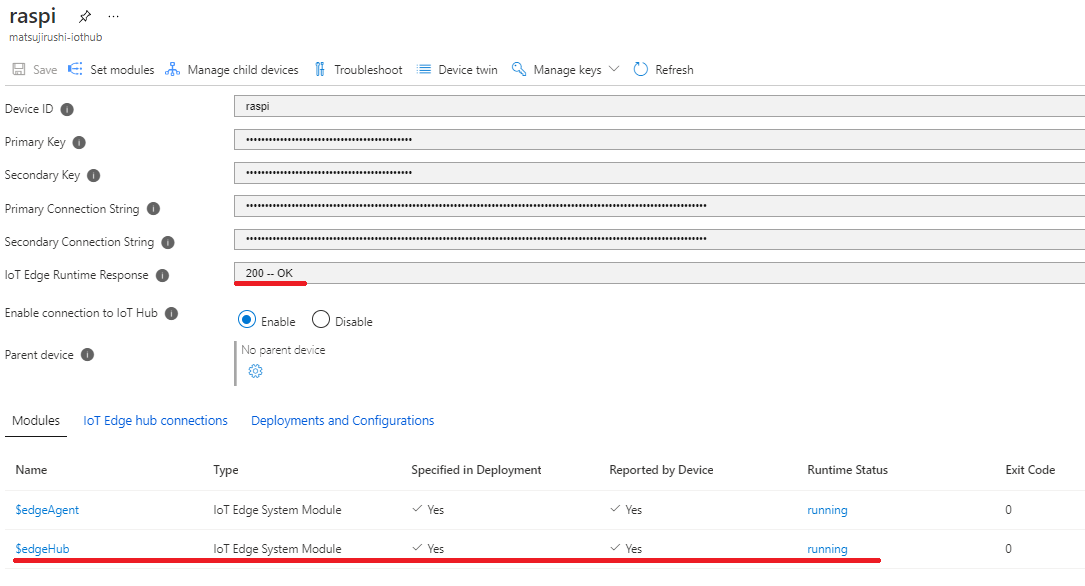This screenshot has width=1085, height=586.
Task: Show info tooltip for Parent device
Action: tap(87, 355)
